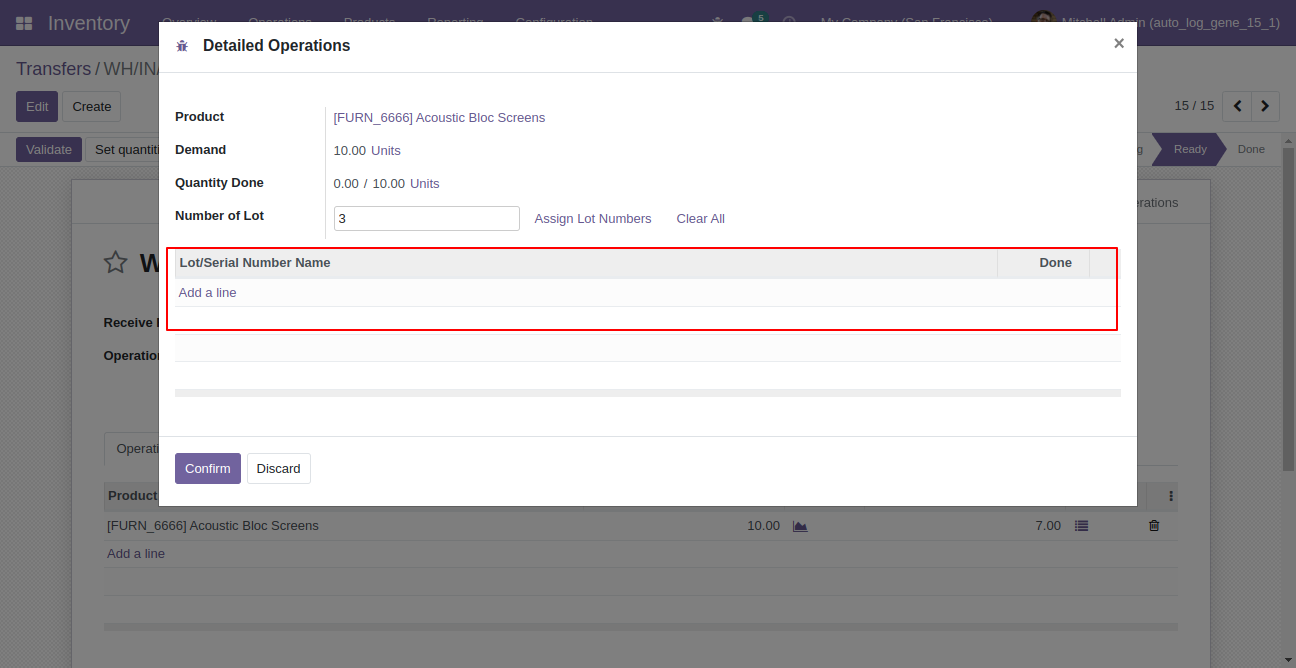Add a line in the background operations table
This screenshot has height=668, width=1296.
coord(136,554)
